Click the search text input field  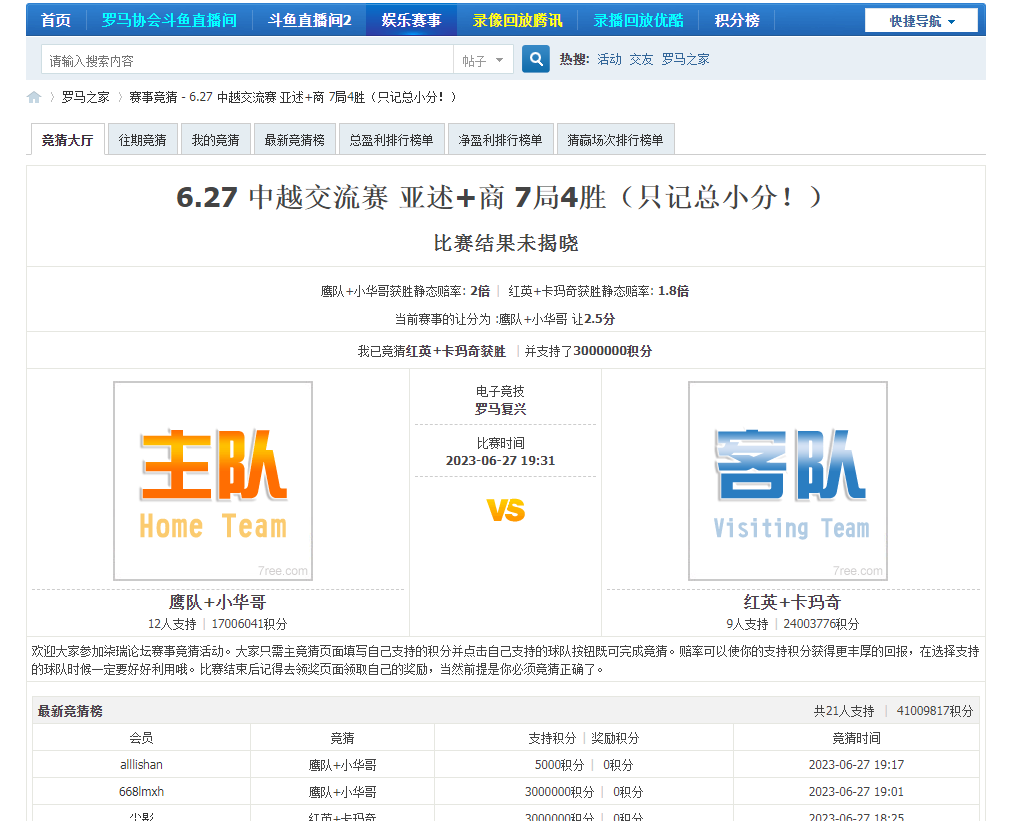point(247,61)
